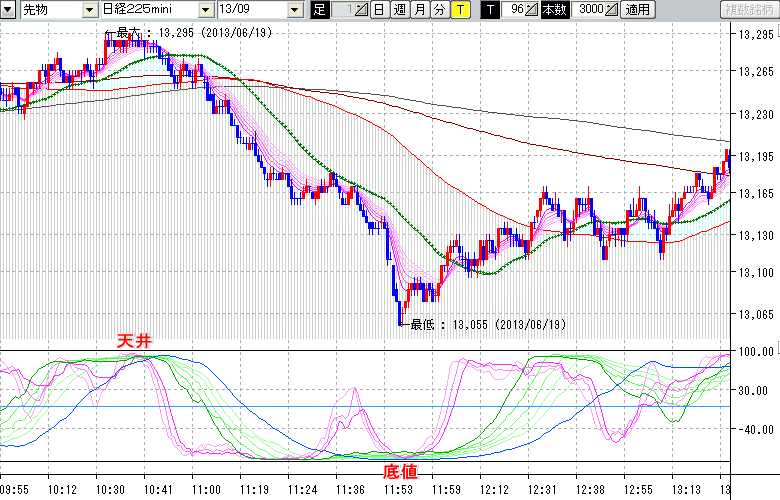Click the 適用 apply button
The height and width of the screenshot is (500, 780).
[637, 10]
